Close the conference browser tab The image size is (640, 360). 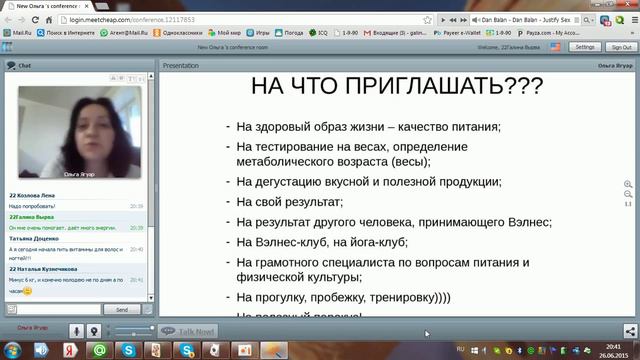(87, 6)
